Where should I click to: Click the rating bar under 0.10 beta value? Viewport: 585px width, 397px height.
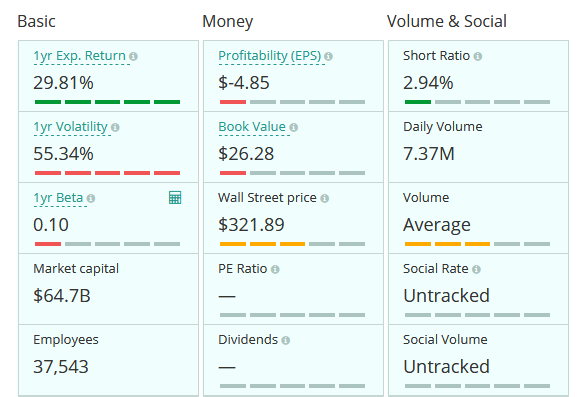107,244
